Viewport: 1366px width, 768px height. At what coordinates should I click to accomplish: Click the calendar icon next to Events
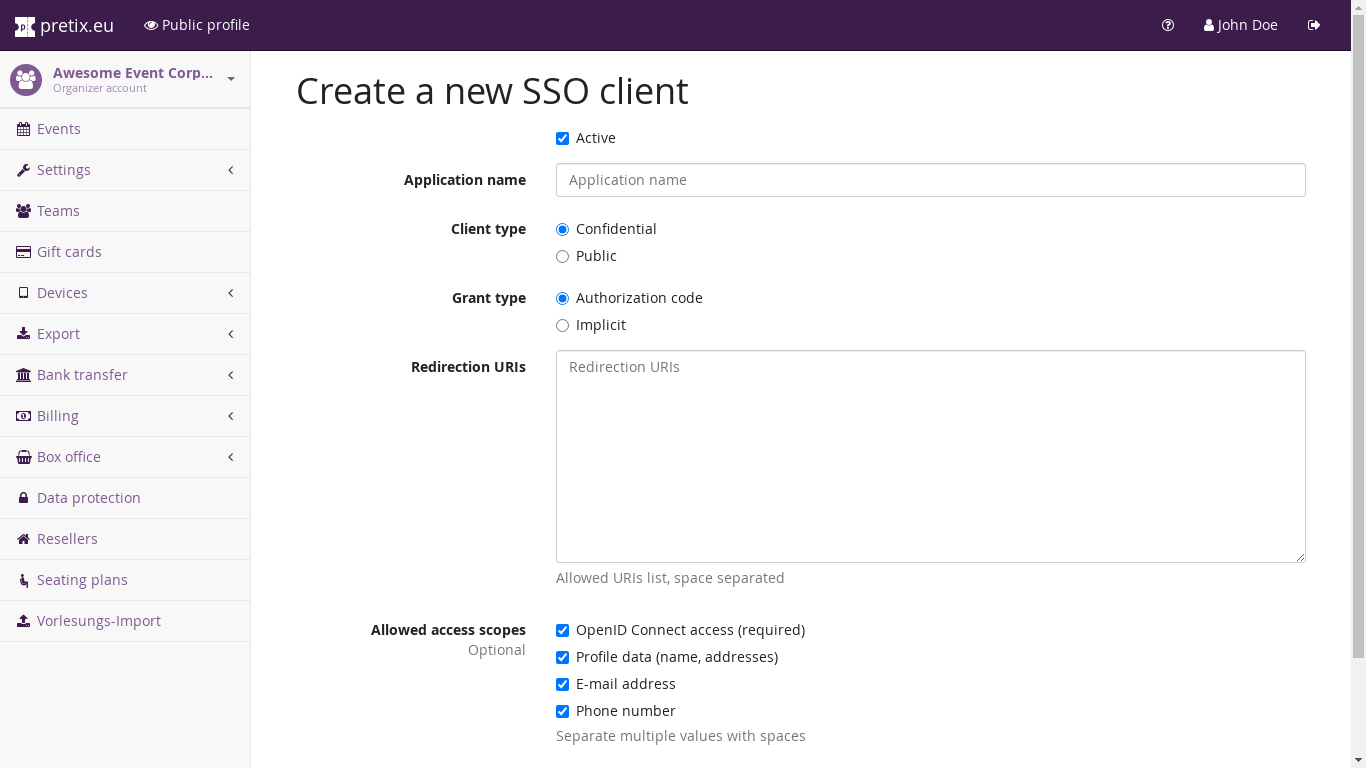[23, 129]
